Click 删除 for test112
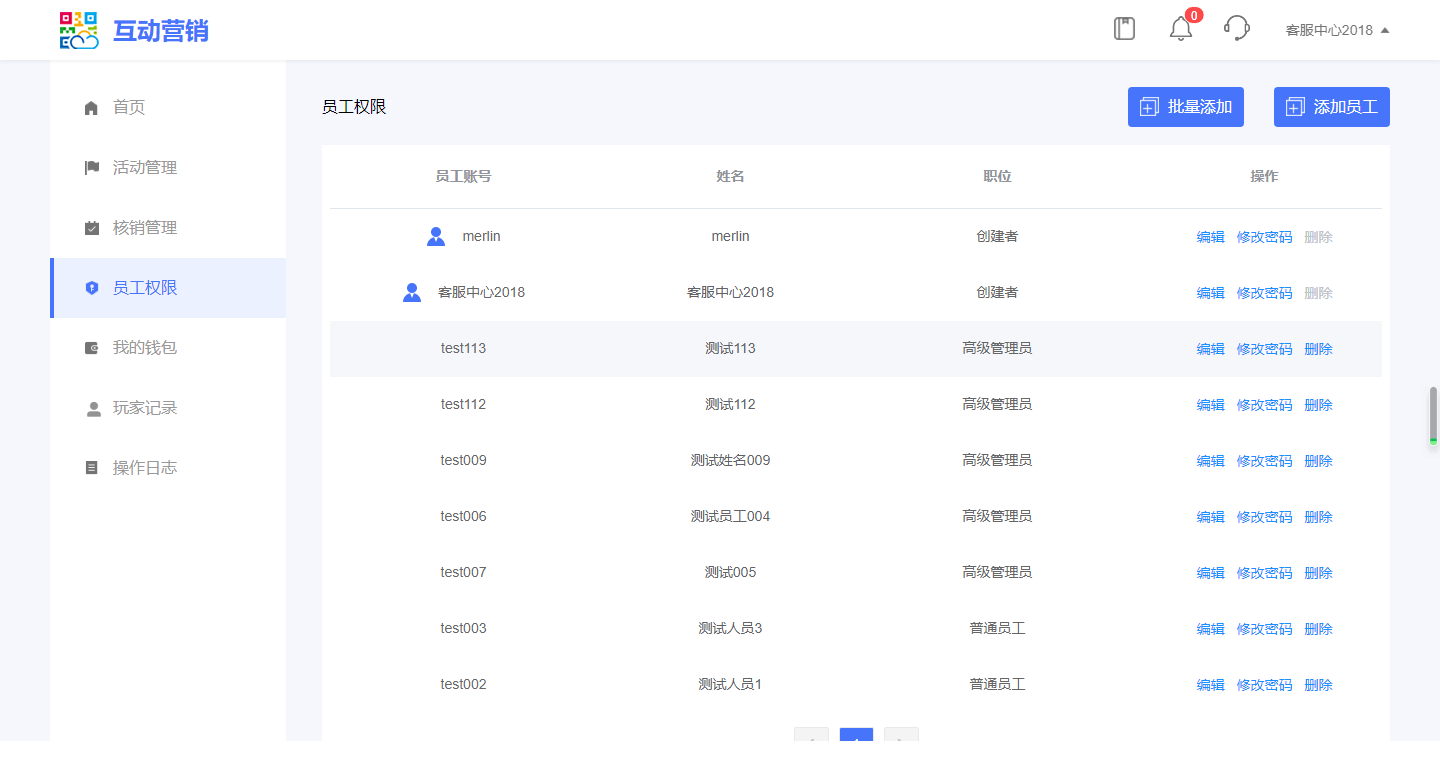1440x757 pixels. tap(1319, 405)
